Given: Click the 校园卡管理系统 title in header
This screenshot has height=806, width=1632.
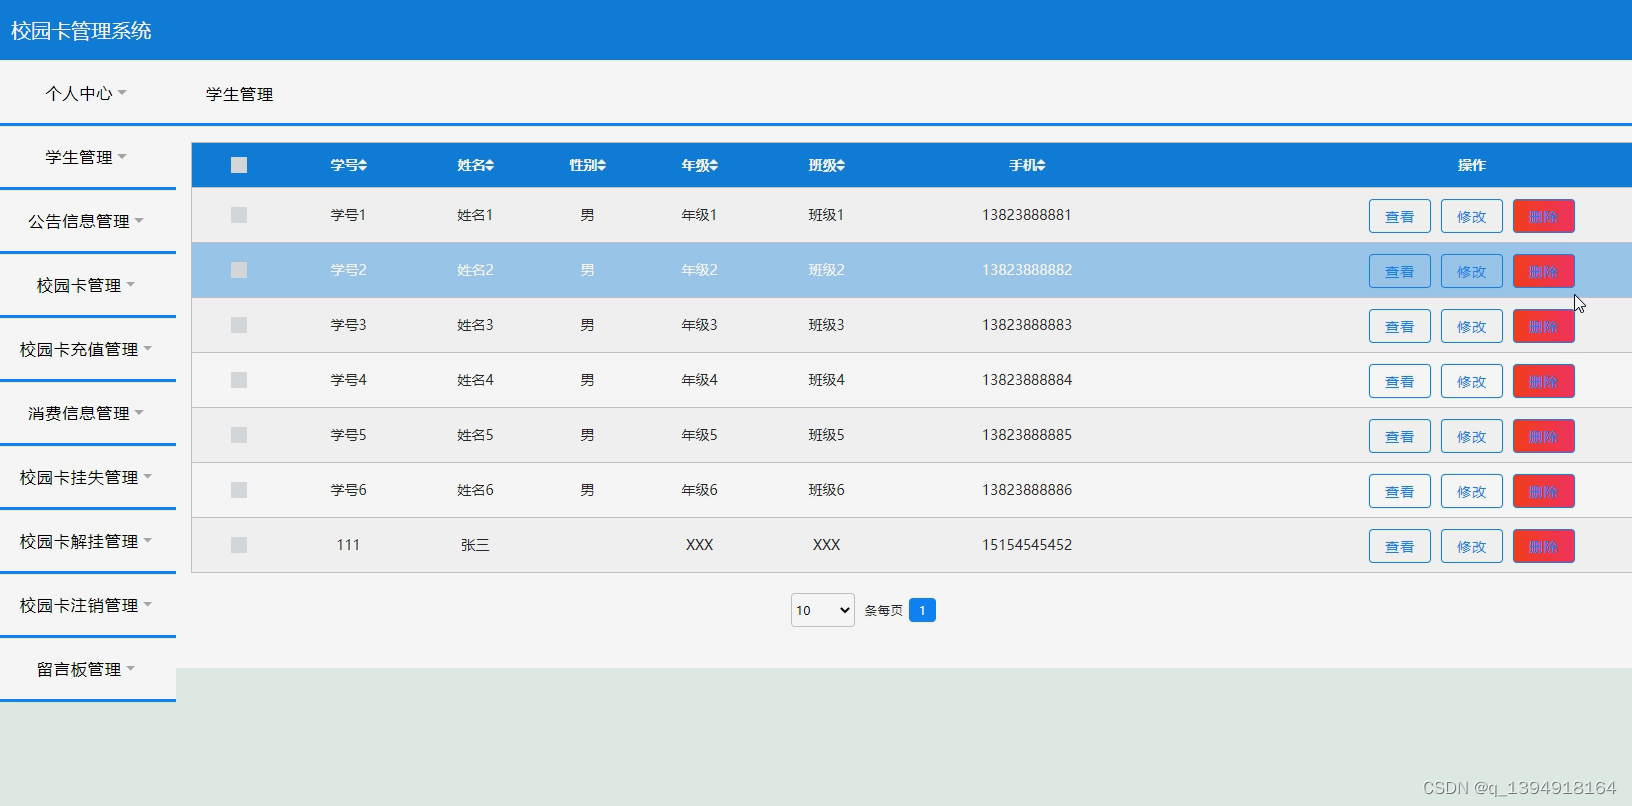Looking at the screenshot, I should 81,31.
